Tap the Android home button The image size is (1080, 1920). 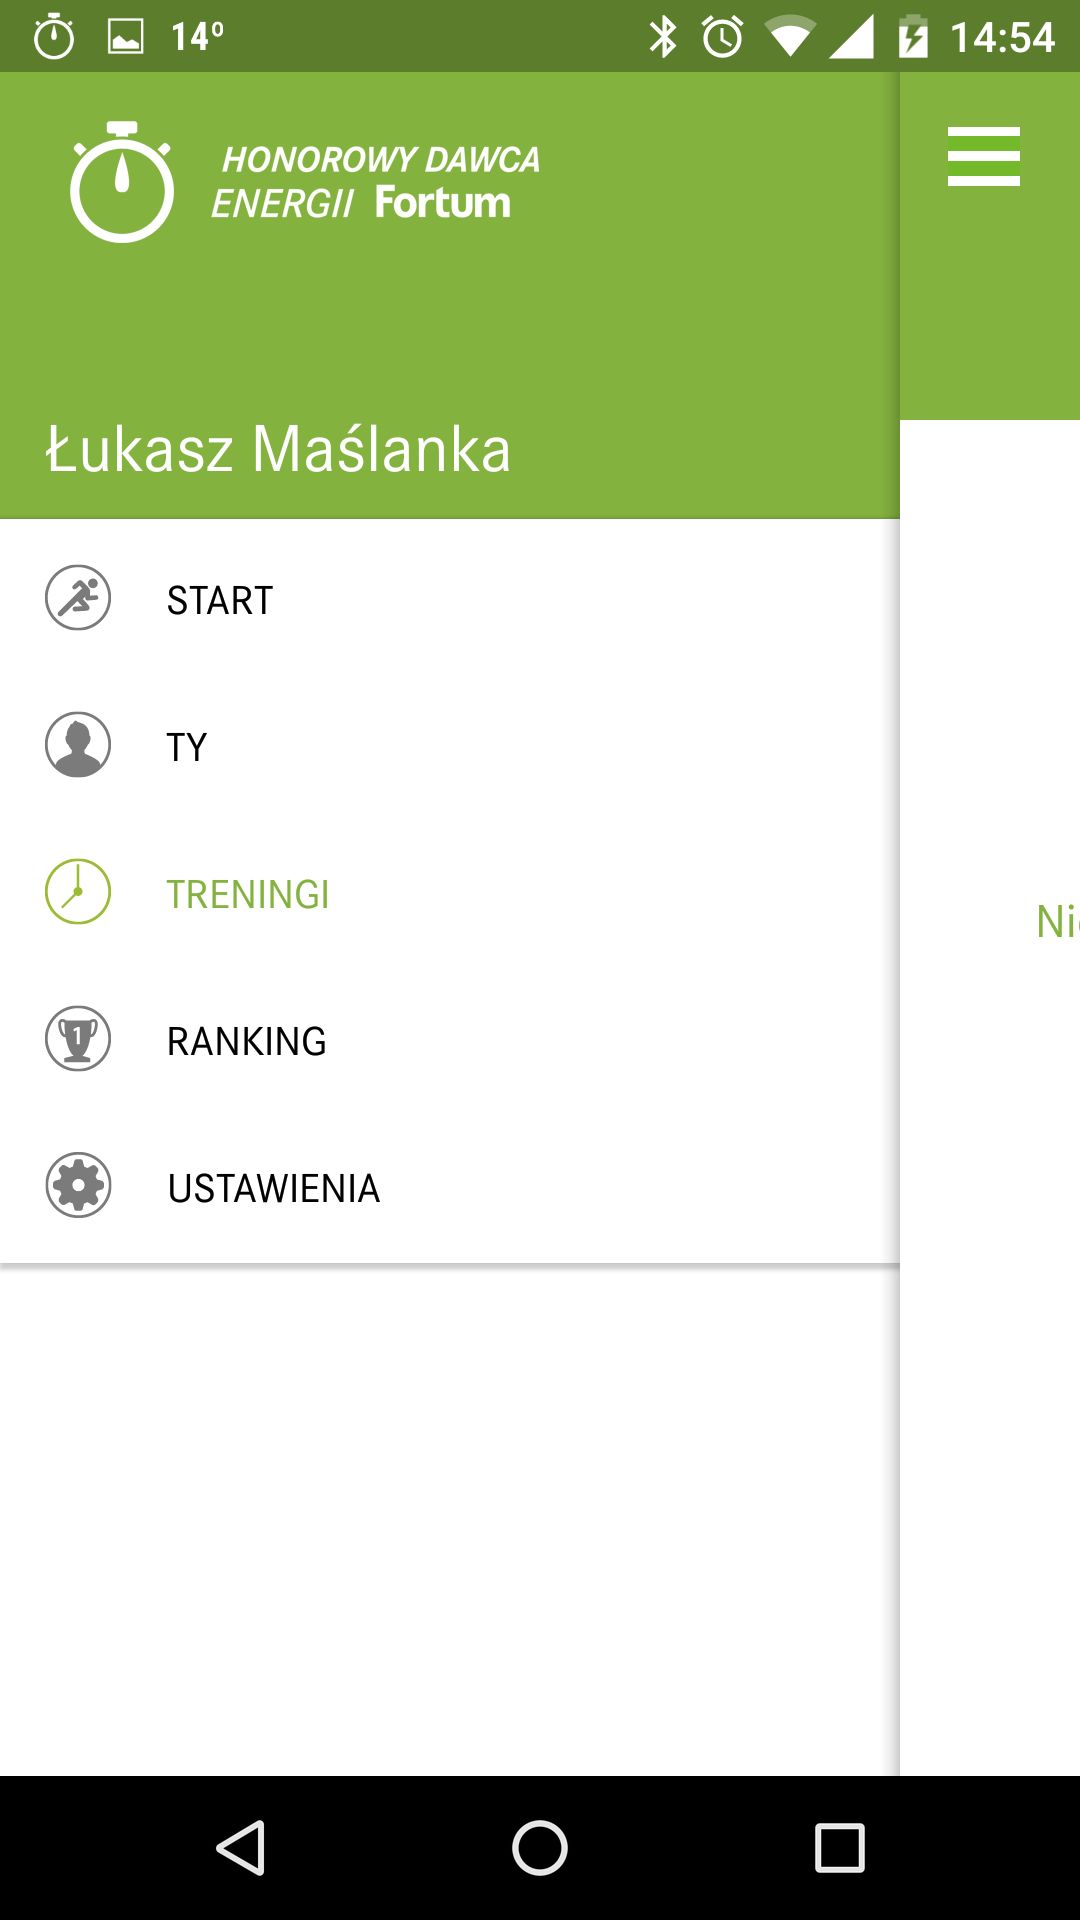pos(540,1847)
